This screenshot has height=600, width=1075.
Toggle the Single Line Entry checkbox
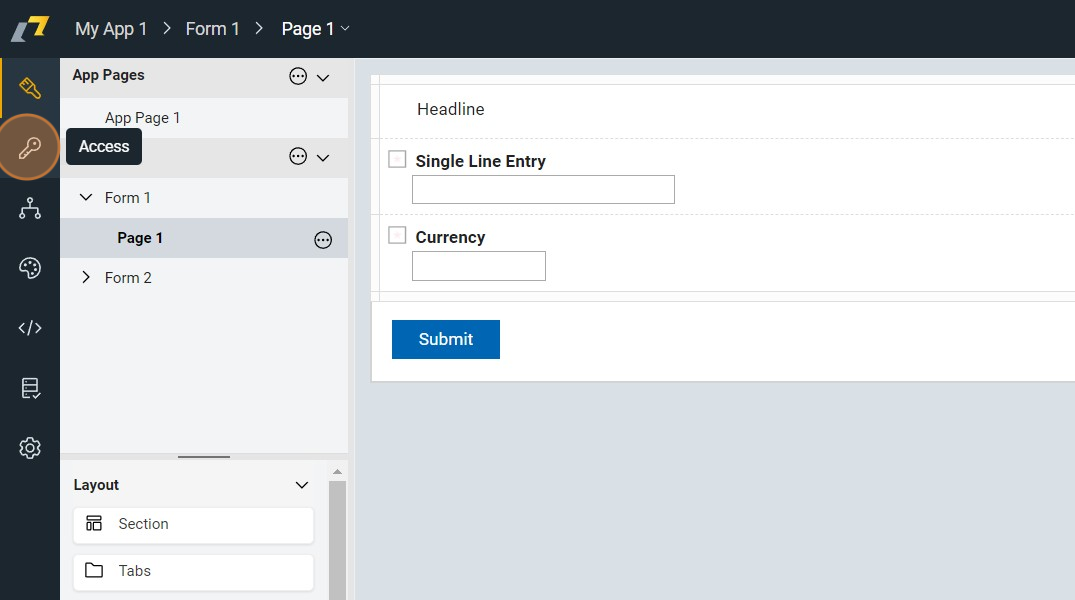point(397,159)
